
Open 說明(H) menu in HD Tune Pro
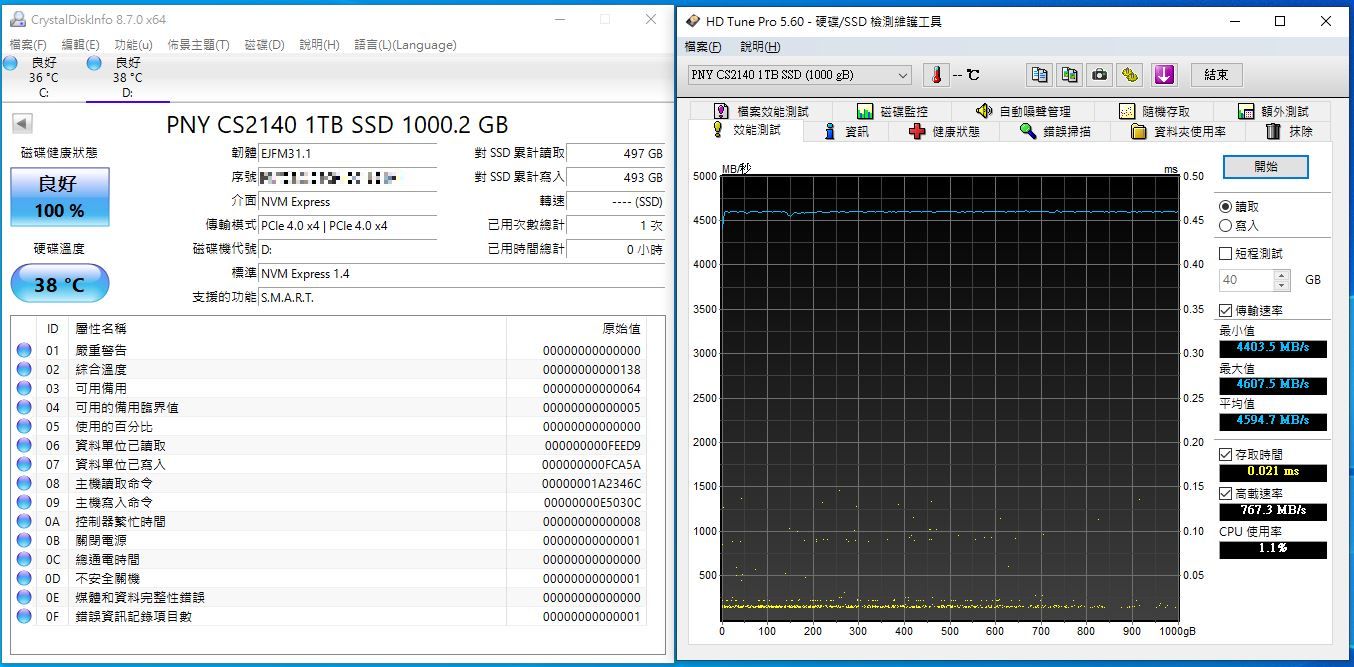click(759, 47)
